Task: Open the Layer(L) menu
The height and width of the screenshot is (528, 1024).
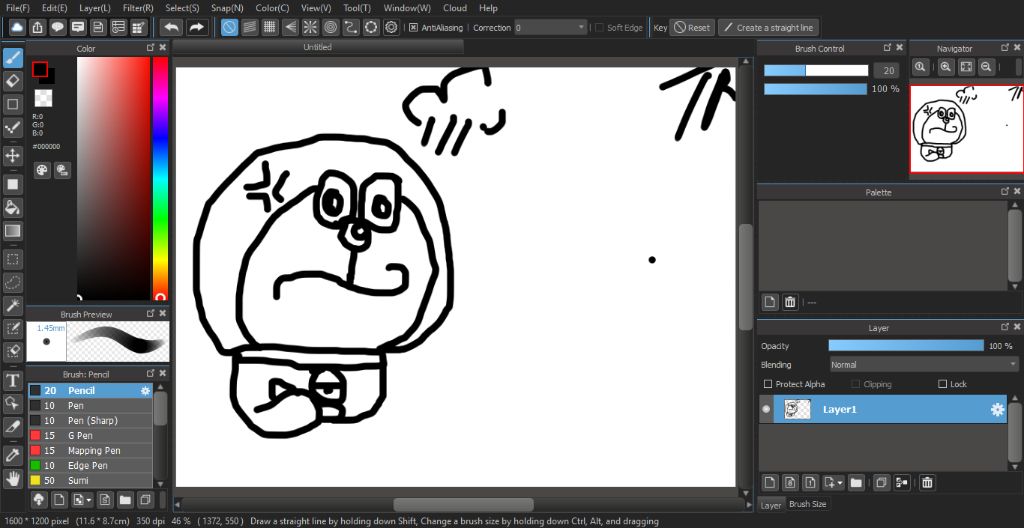Action: point(95,8)
